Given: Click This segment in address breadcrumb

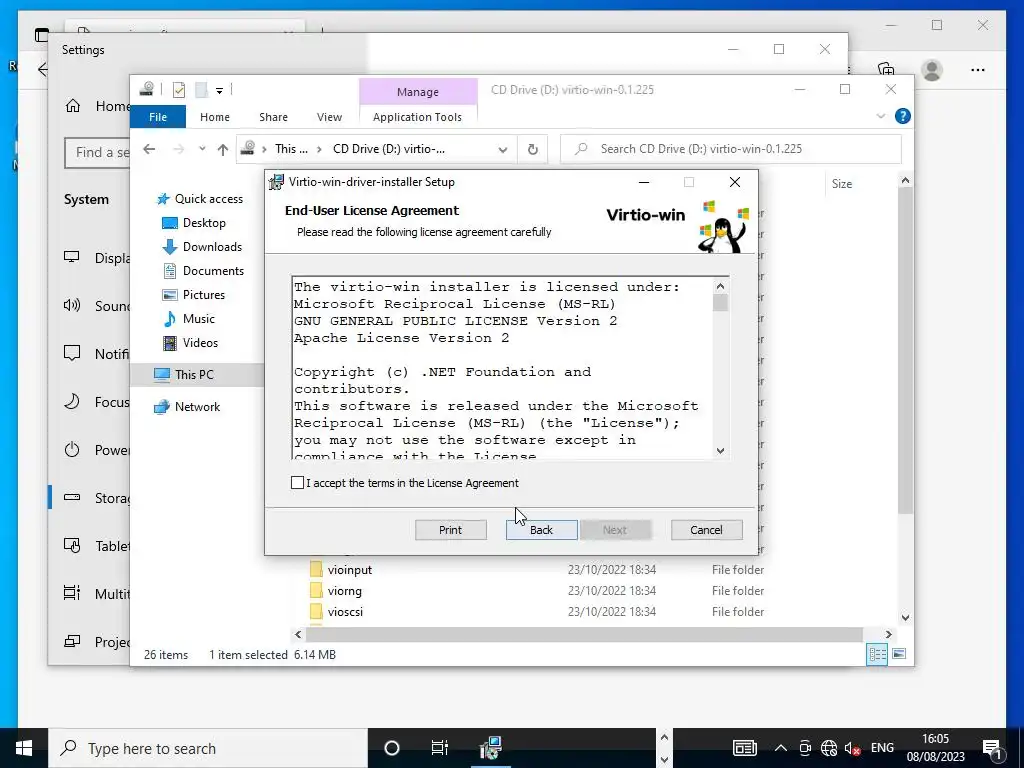Looking at the screenshot, I should 291,149.
